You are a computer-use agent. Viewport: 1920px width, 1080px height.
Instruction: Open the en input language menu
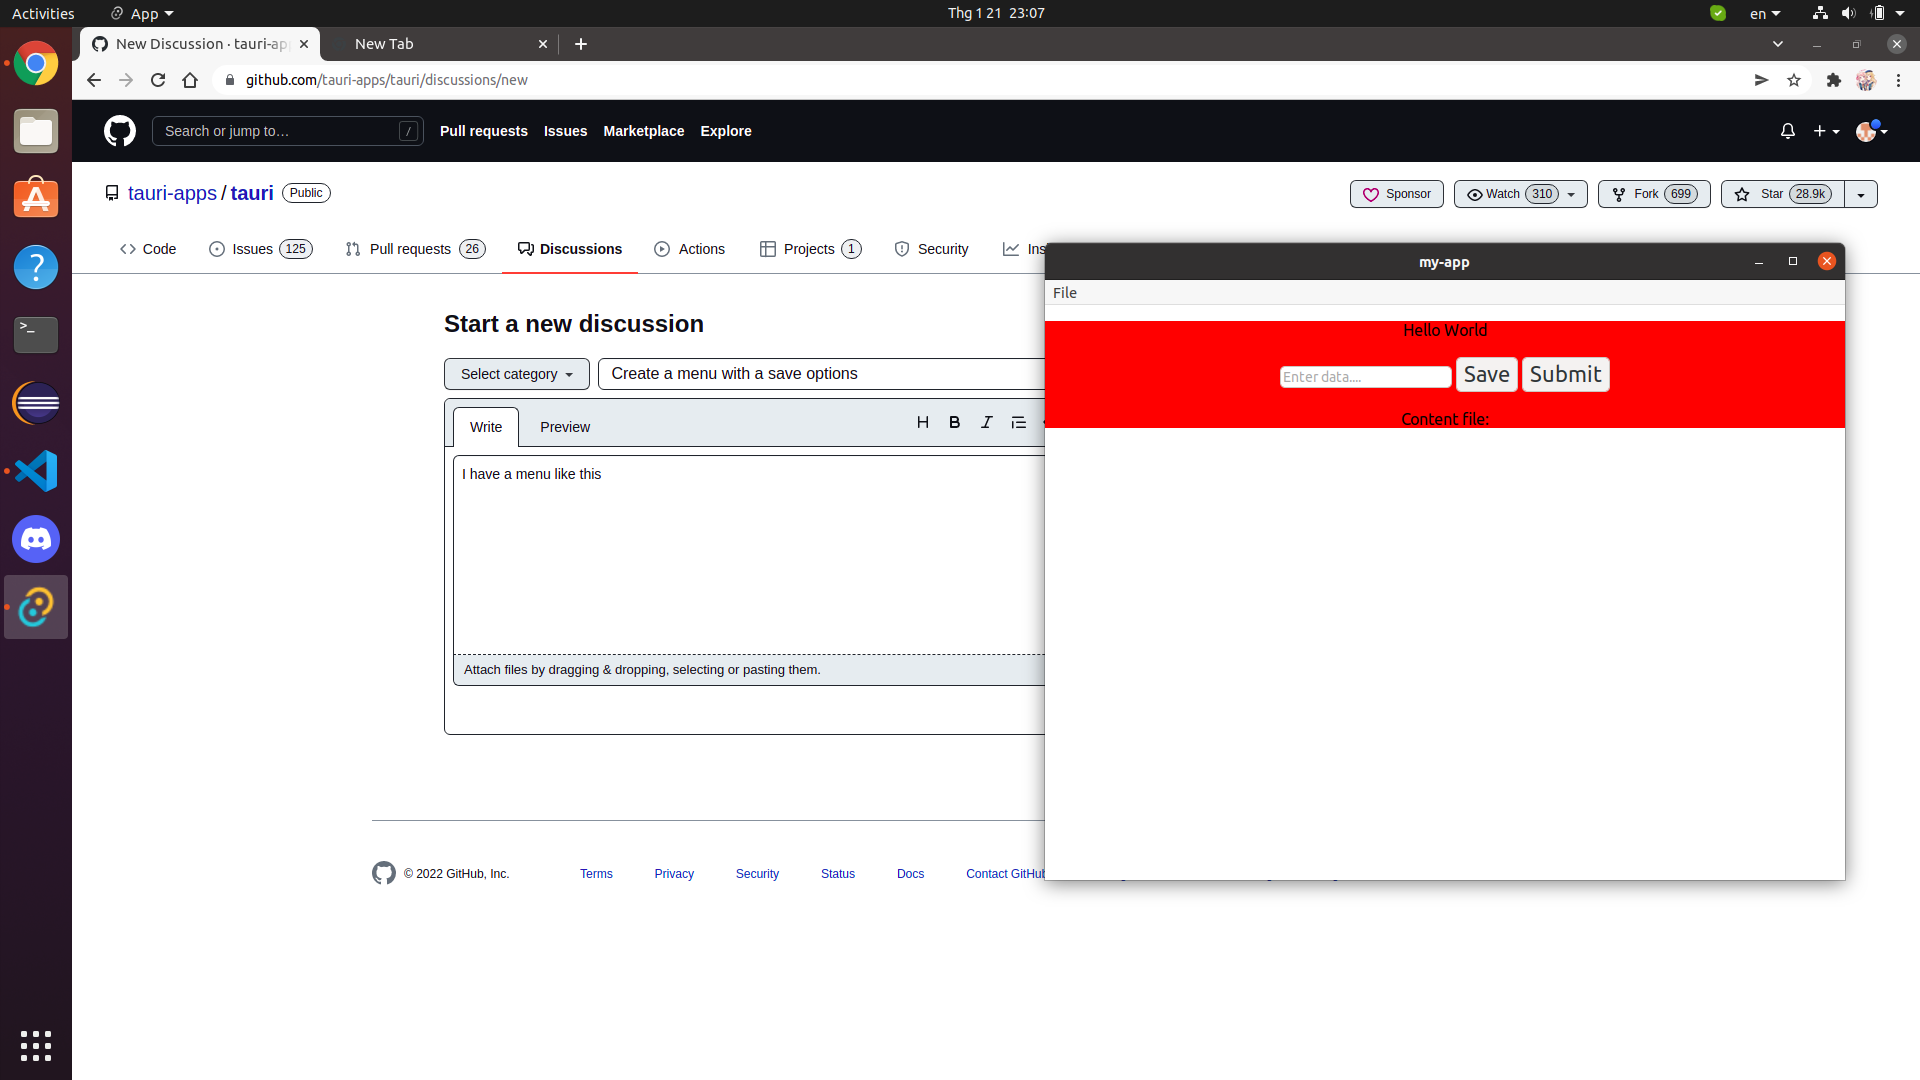point(1765,13)
